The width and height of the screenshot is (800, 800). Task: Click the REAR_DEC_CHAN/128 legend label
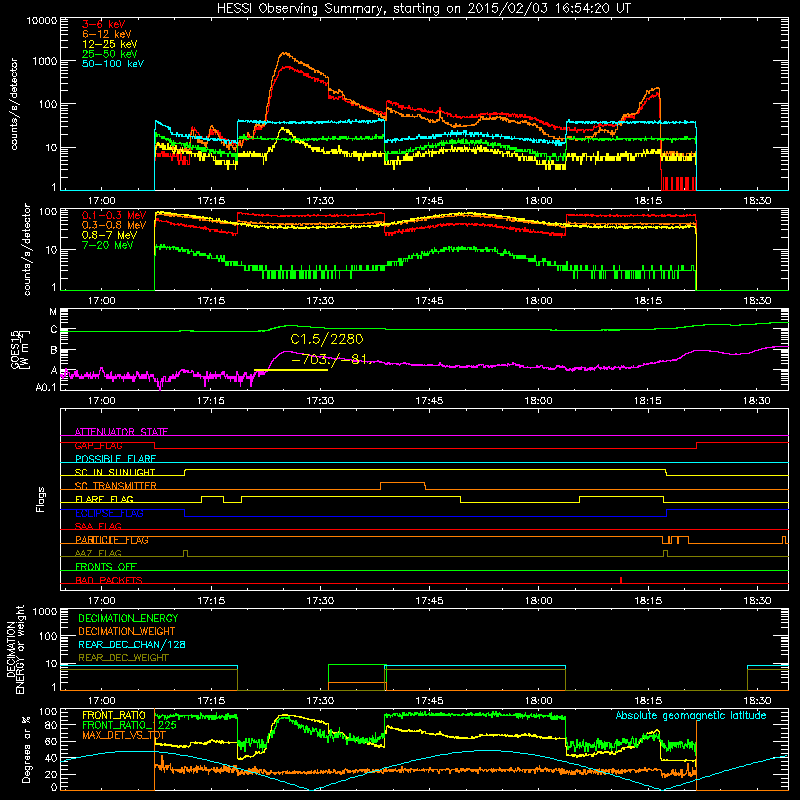pos(132,644)
